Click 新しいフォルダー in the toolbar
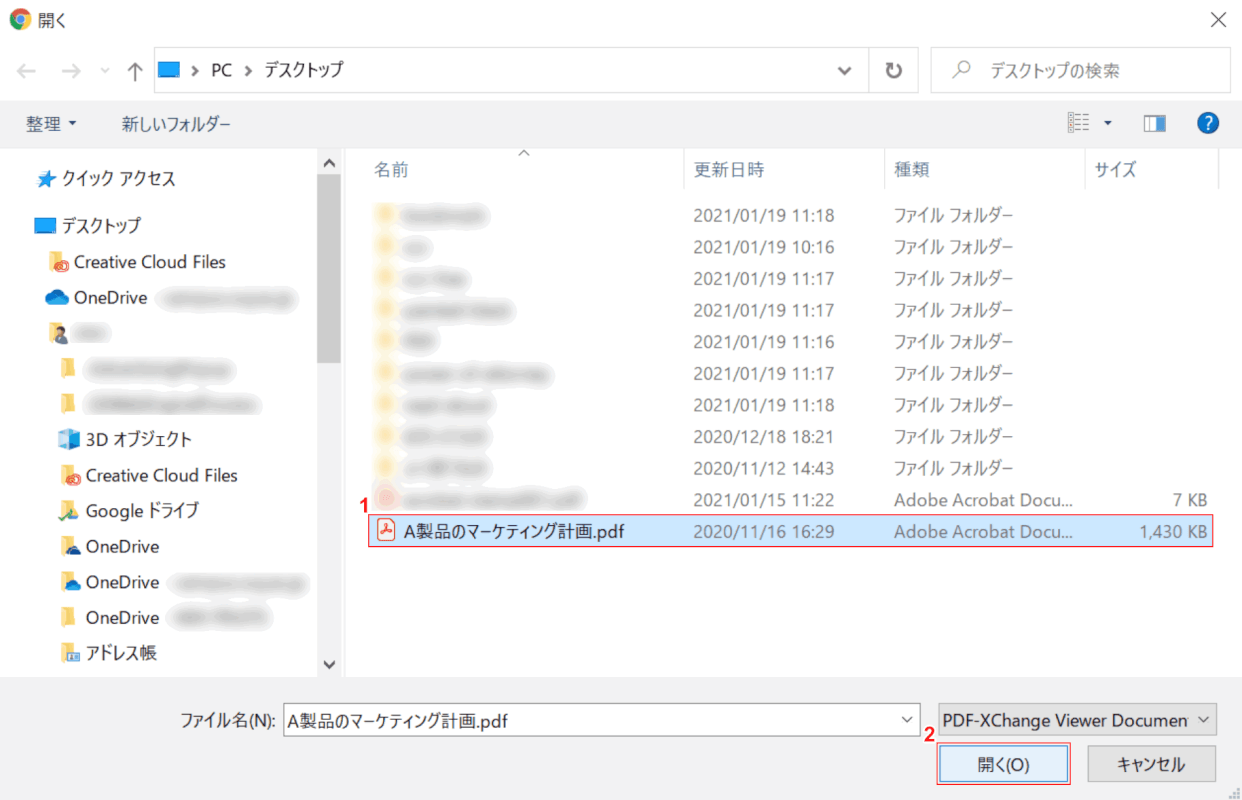 coord(176,124)
